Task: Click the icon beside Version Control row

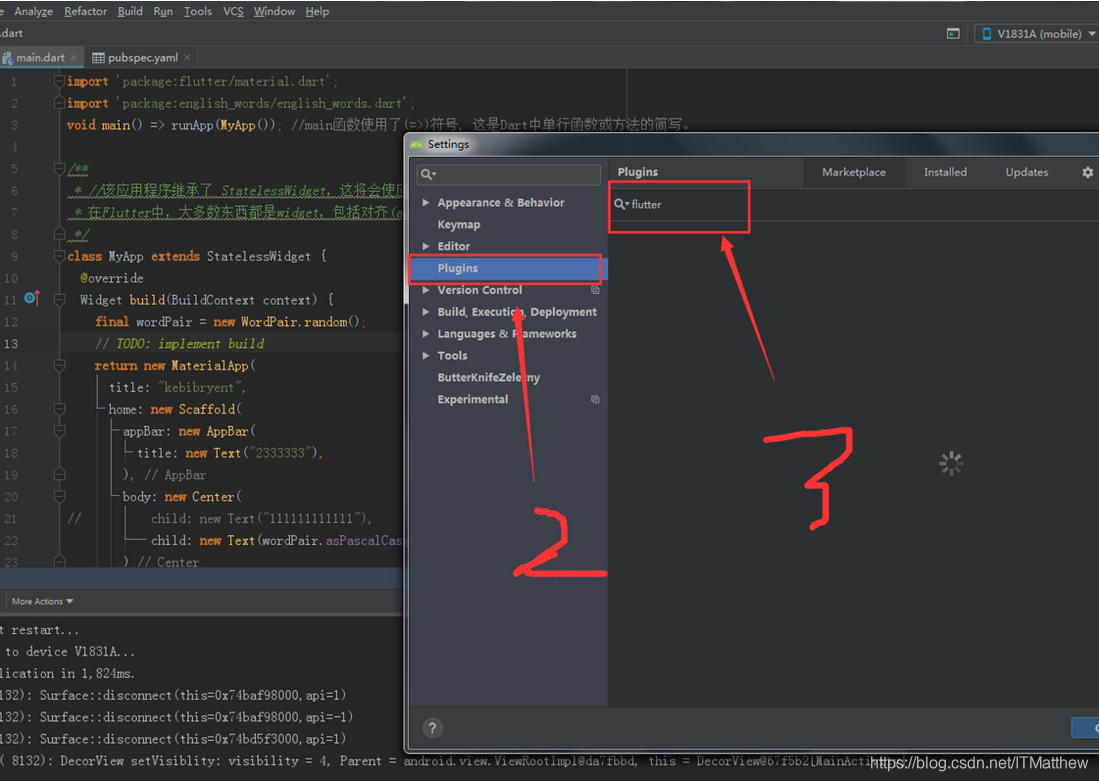Action: pos(595,290)
